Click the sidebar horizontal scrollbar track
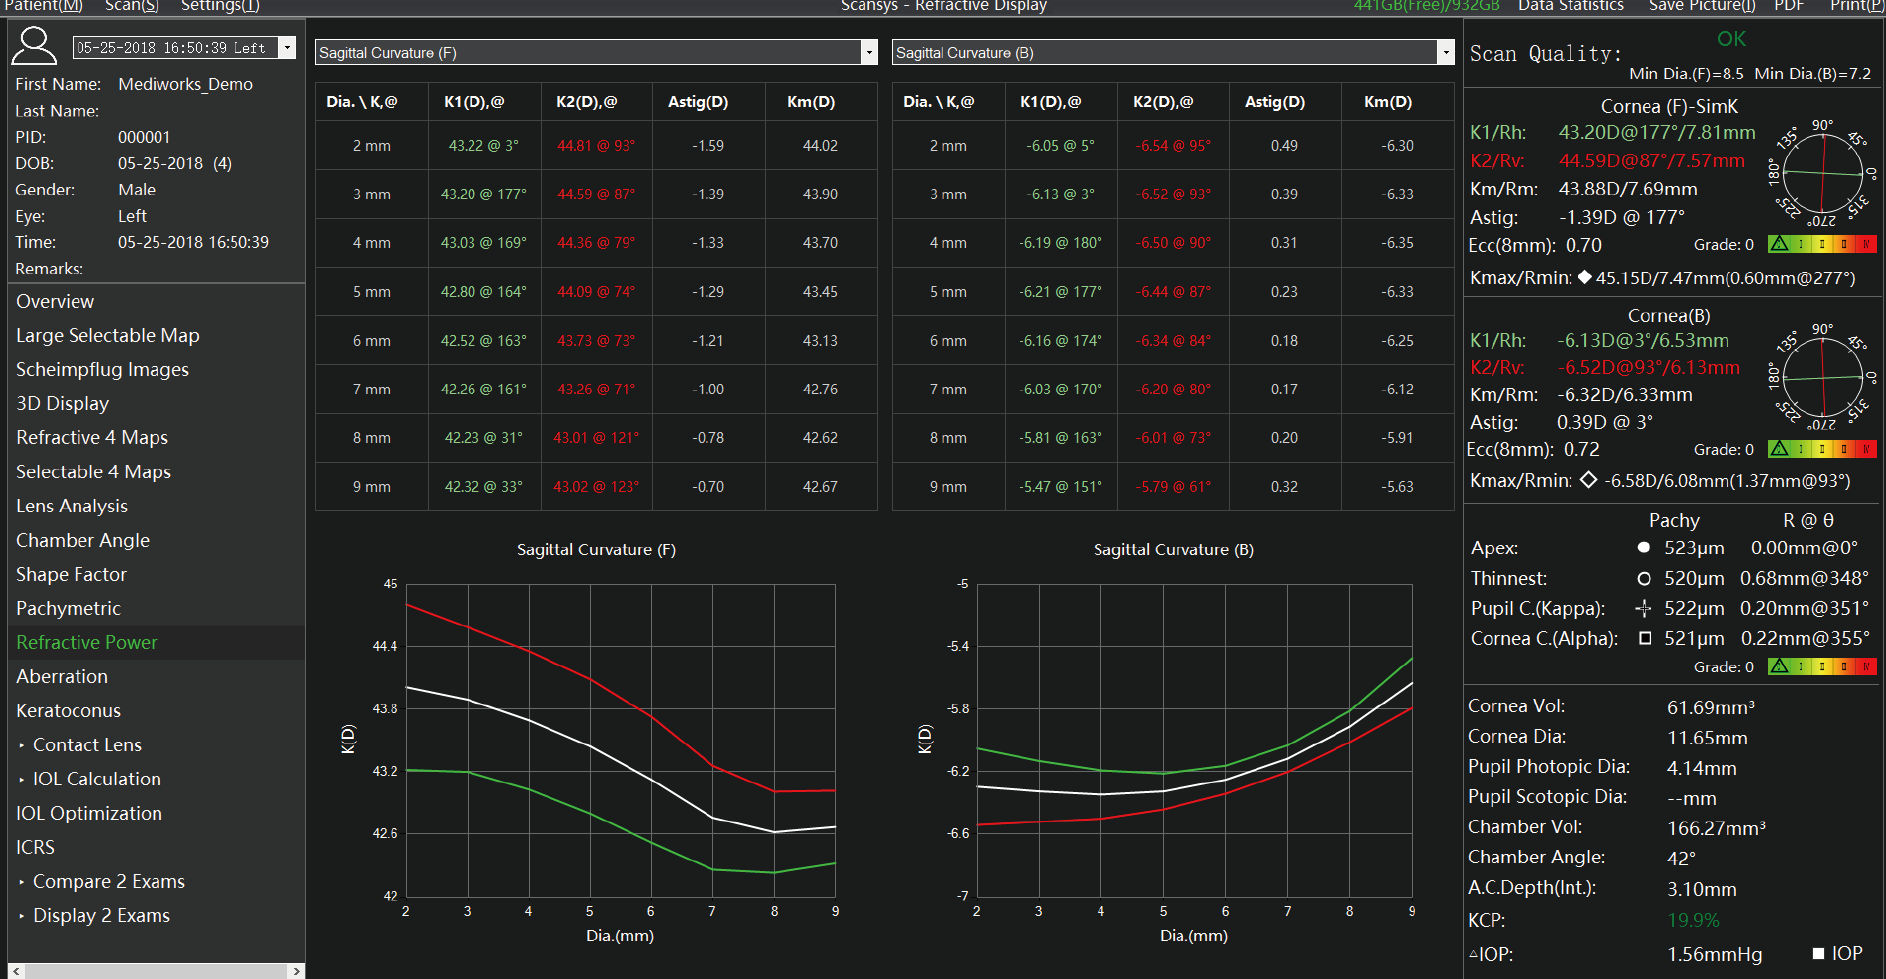 tap(156, 971)
